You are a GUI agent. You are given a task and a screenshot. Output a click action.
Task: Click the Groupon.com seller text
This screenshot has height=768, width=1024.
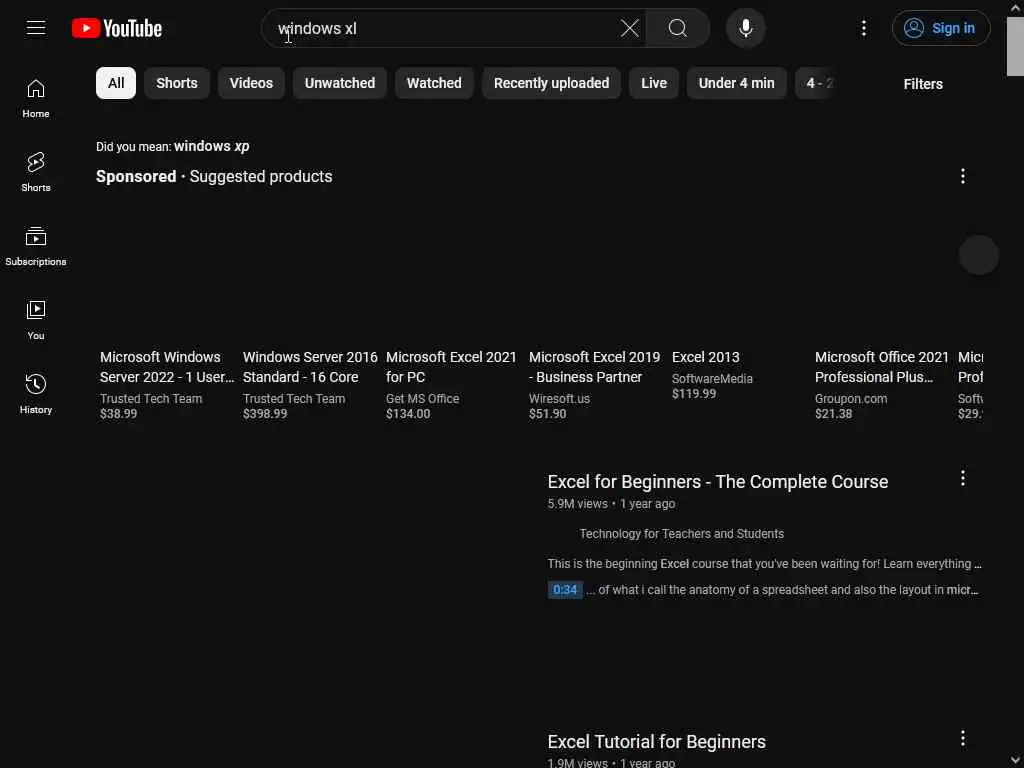(x=850, y=398)
